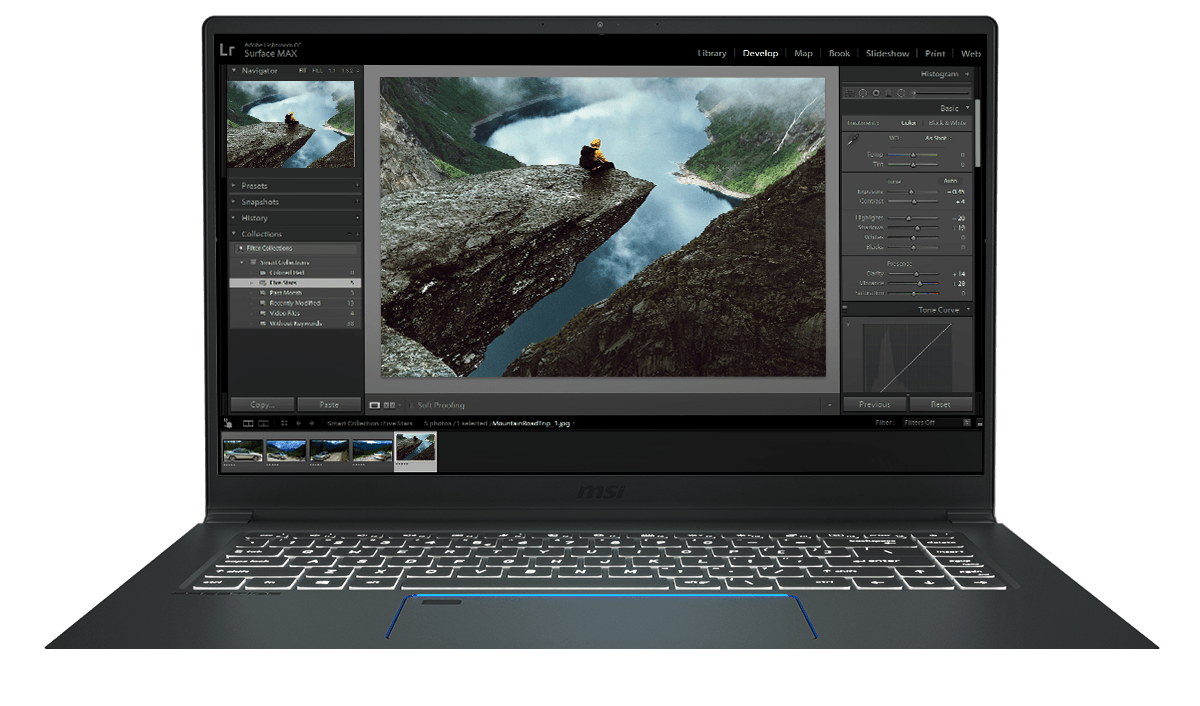Switch to the Library module

(x=711, y=53)
